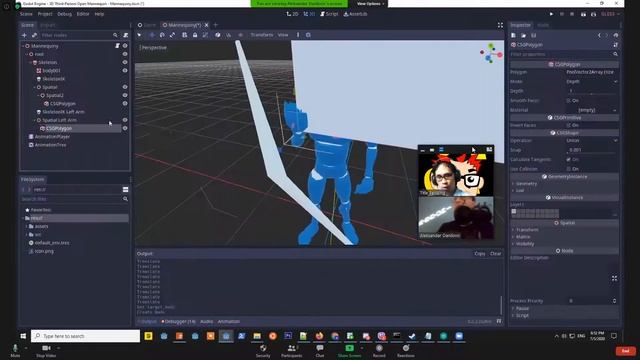Click the list selectable nodes icon
The width and height of the screenshot is (640, 360).
tap(184, 35)
